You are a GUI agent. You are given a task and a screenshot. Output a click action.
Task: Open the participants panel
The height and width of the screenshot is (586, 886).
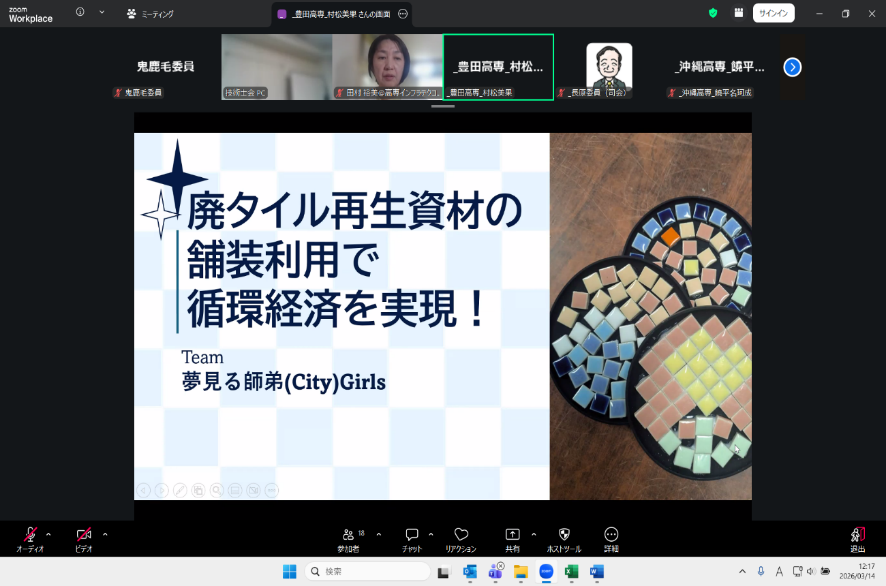348,536
